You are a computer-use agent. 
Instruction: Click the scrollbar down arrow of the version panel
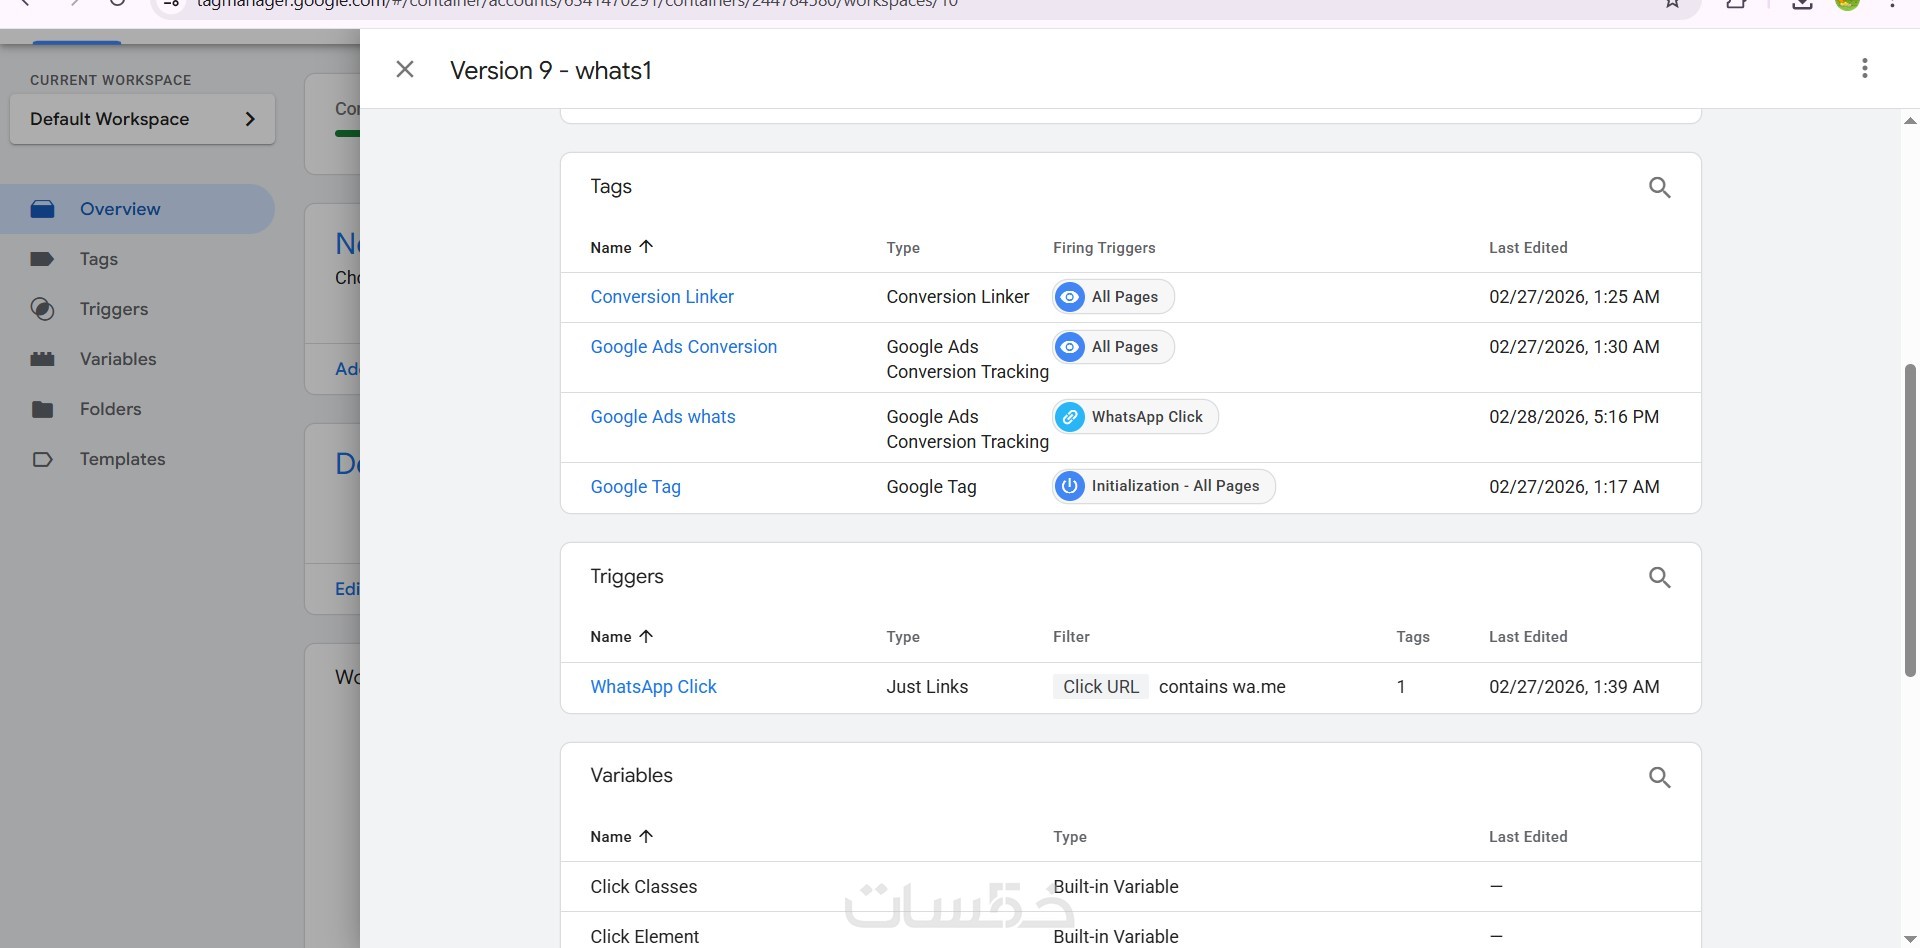[x=1909, y=937]
